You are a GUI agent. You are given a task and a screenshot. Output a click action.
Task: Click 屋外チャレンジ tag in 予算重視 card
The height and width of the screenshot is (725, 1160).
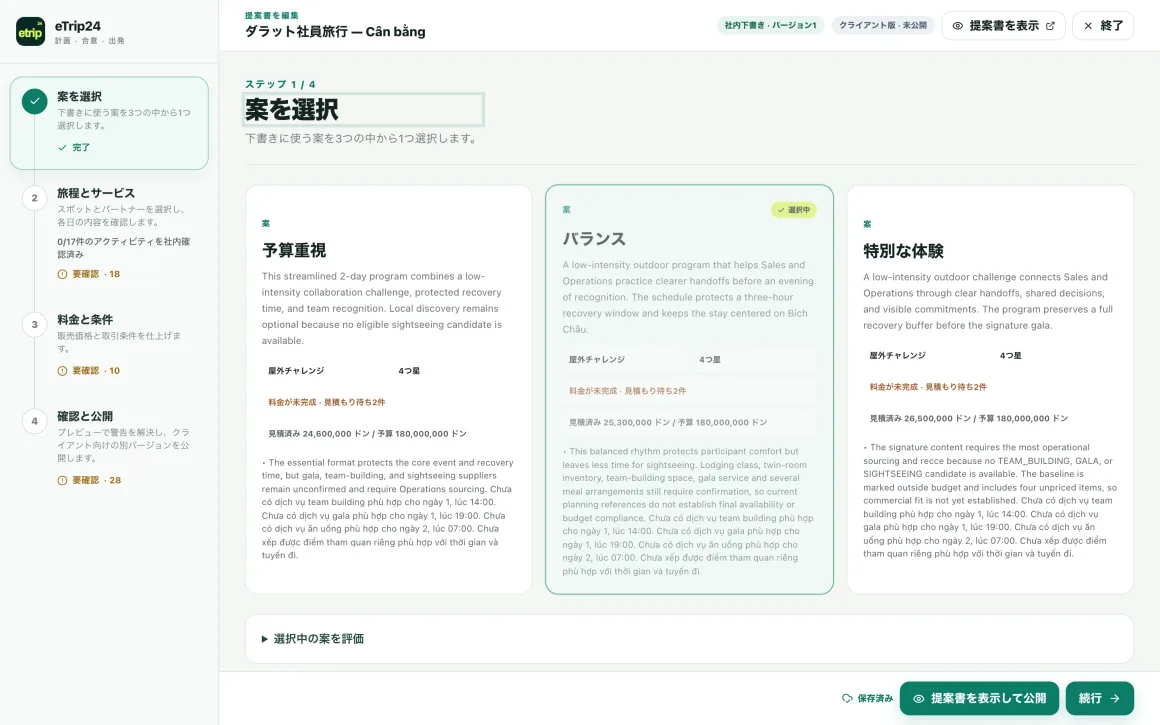point(296,371)
